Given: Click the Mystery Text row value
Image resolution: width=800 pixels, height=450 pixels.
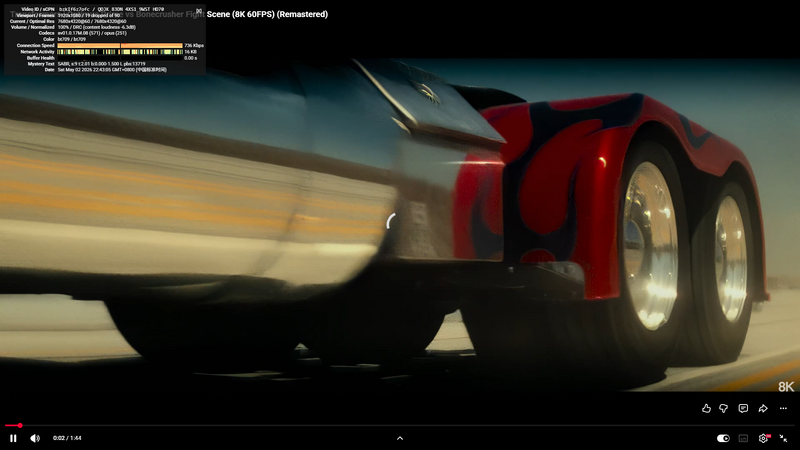Looking at the screenshot, I should coord(102,64).
